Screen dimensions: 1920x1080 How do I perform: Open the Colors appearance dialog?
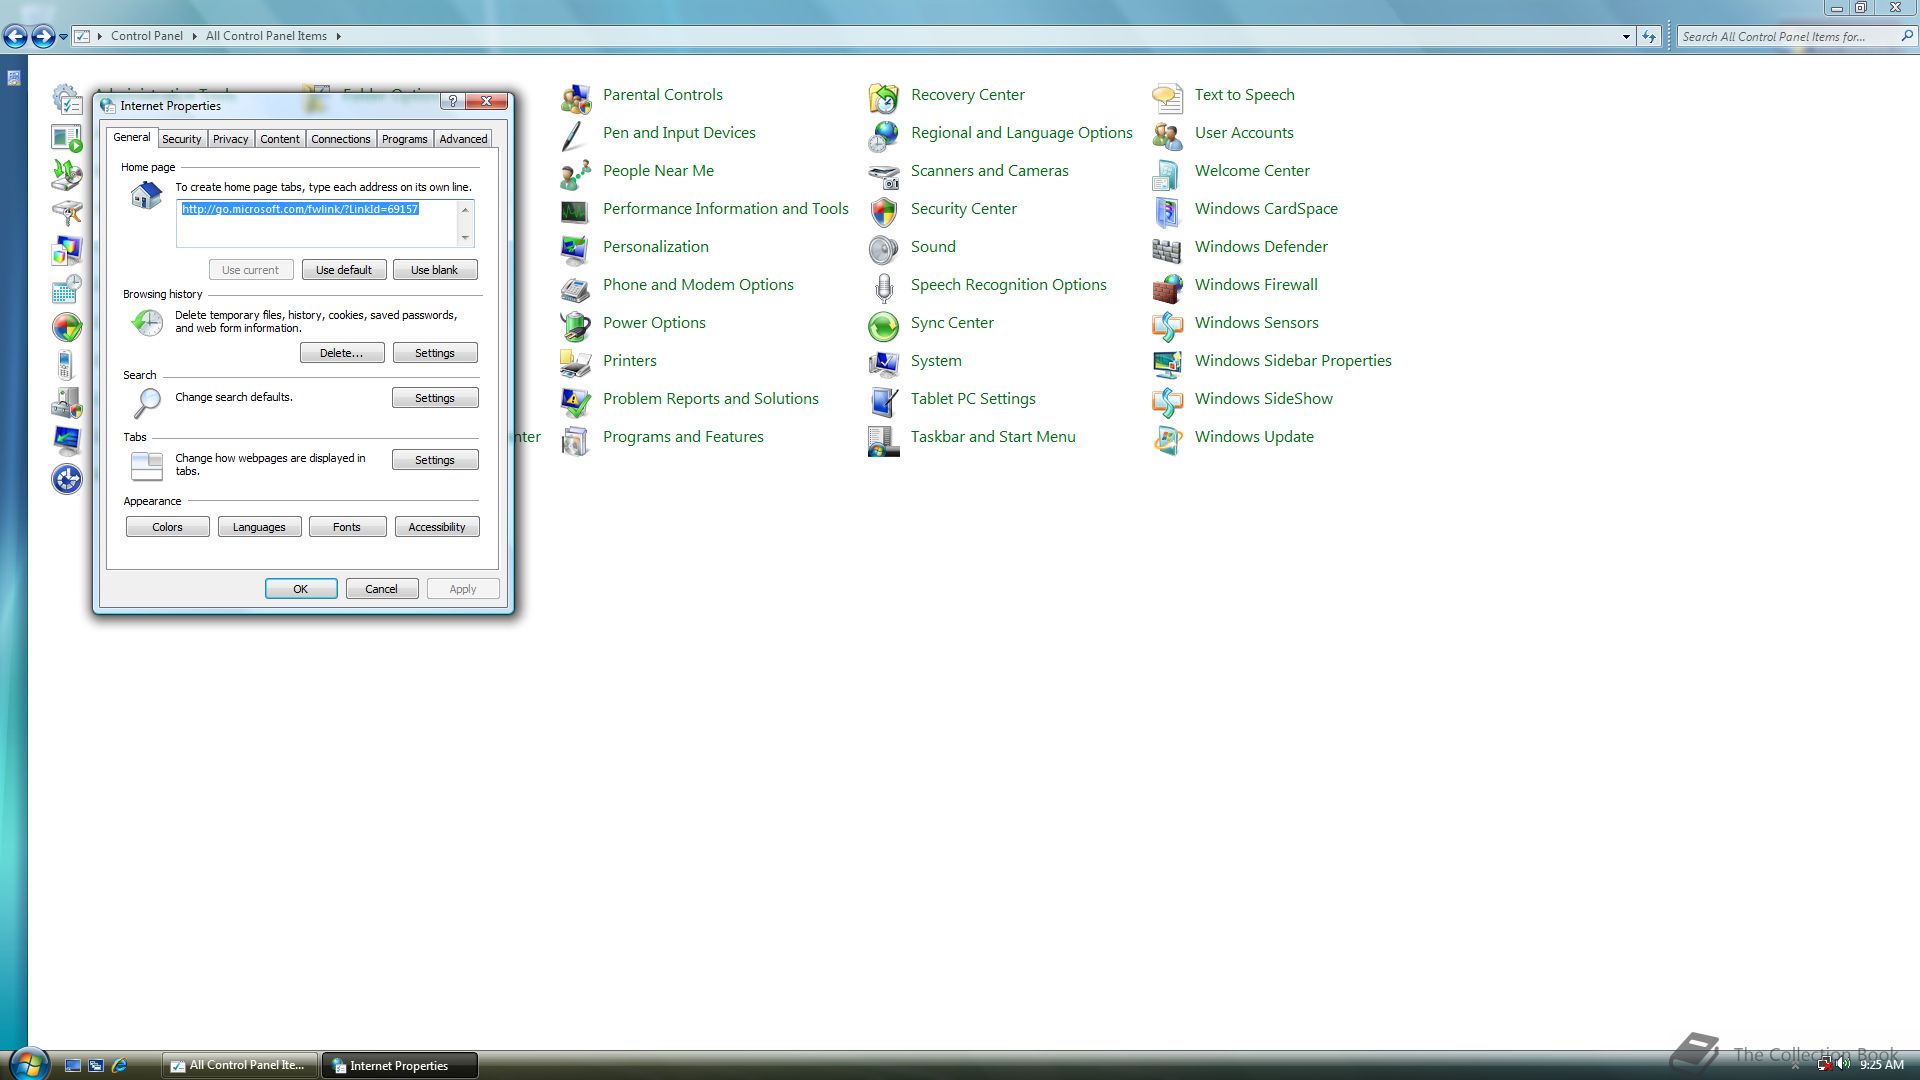point(167,527)
